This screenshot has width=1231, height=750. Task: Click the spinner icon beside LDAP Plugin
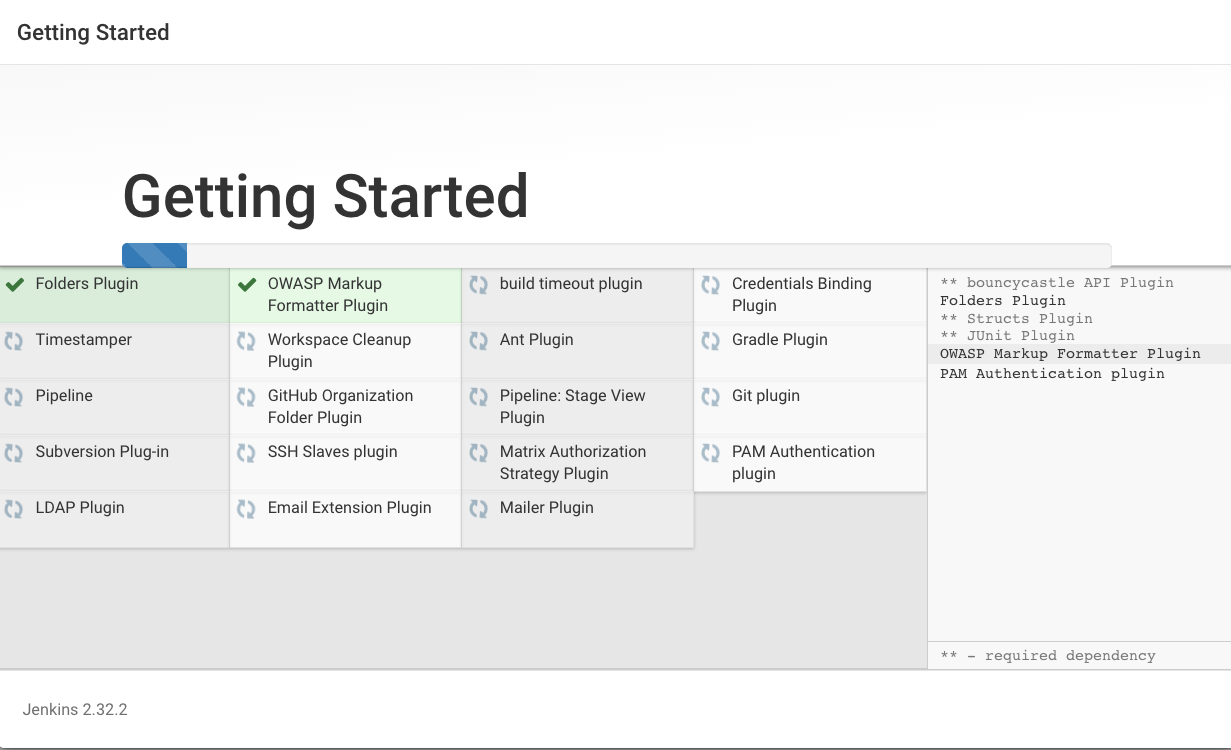coord(14,509)
